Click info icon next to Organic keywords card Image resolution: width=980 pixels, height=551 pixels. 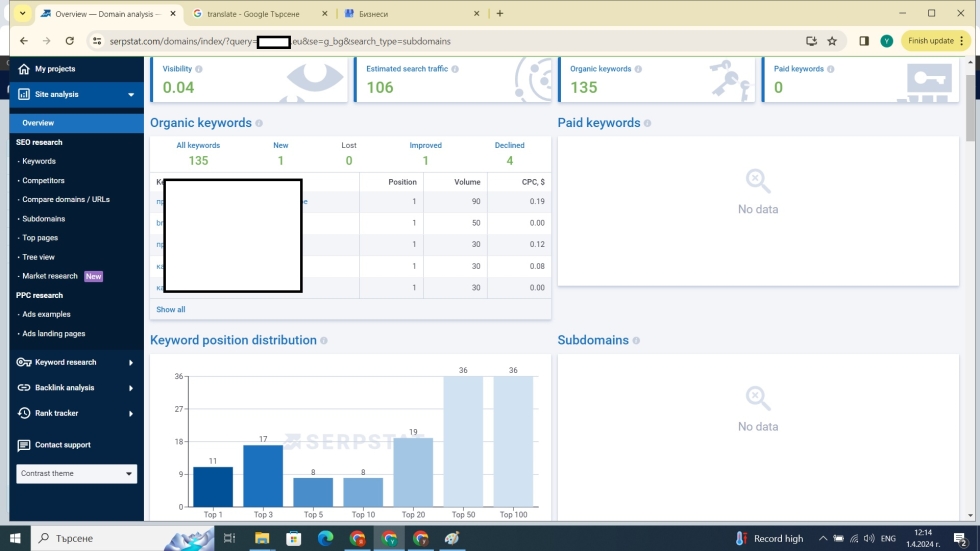pos(638,69)
